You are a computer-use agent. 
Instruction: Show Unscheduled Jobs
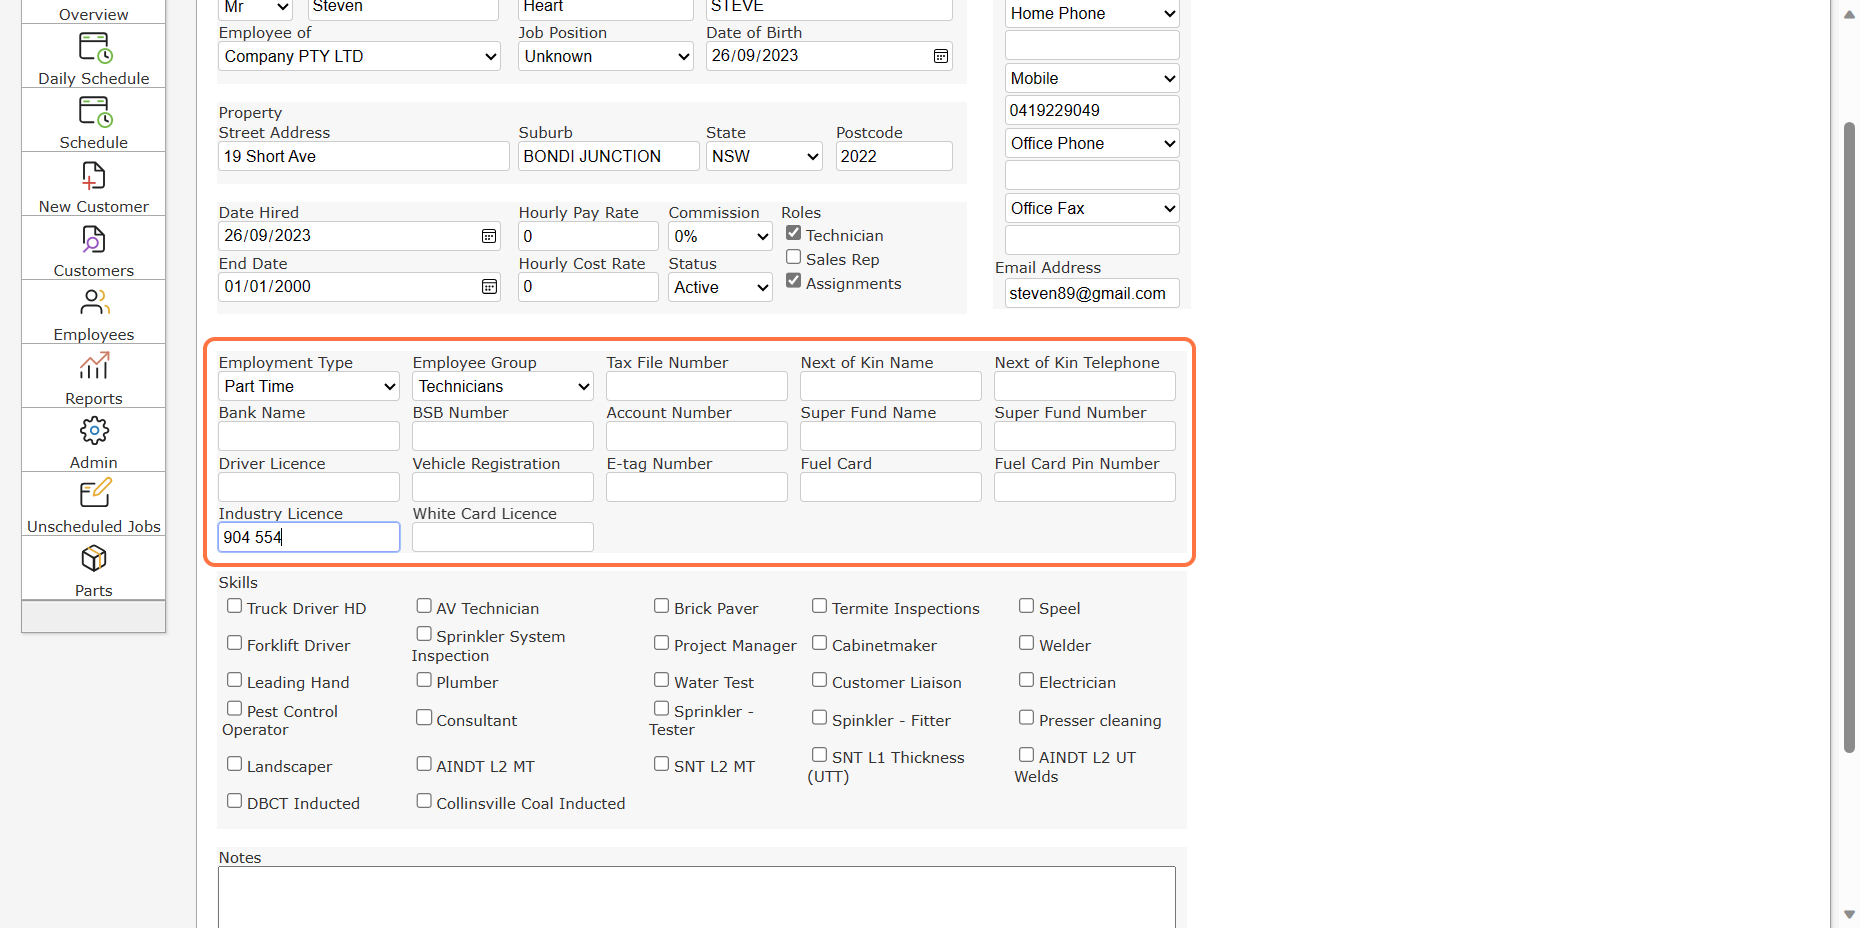[x=93, y=503]
